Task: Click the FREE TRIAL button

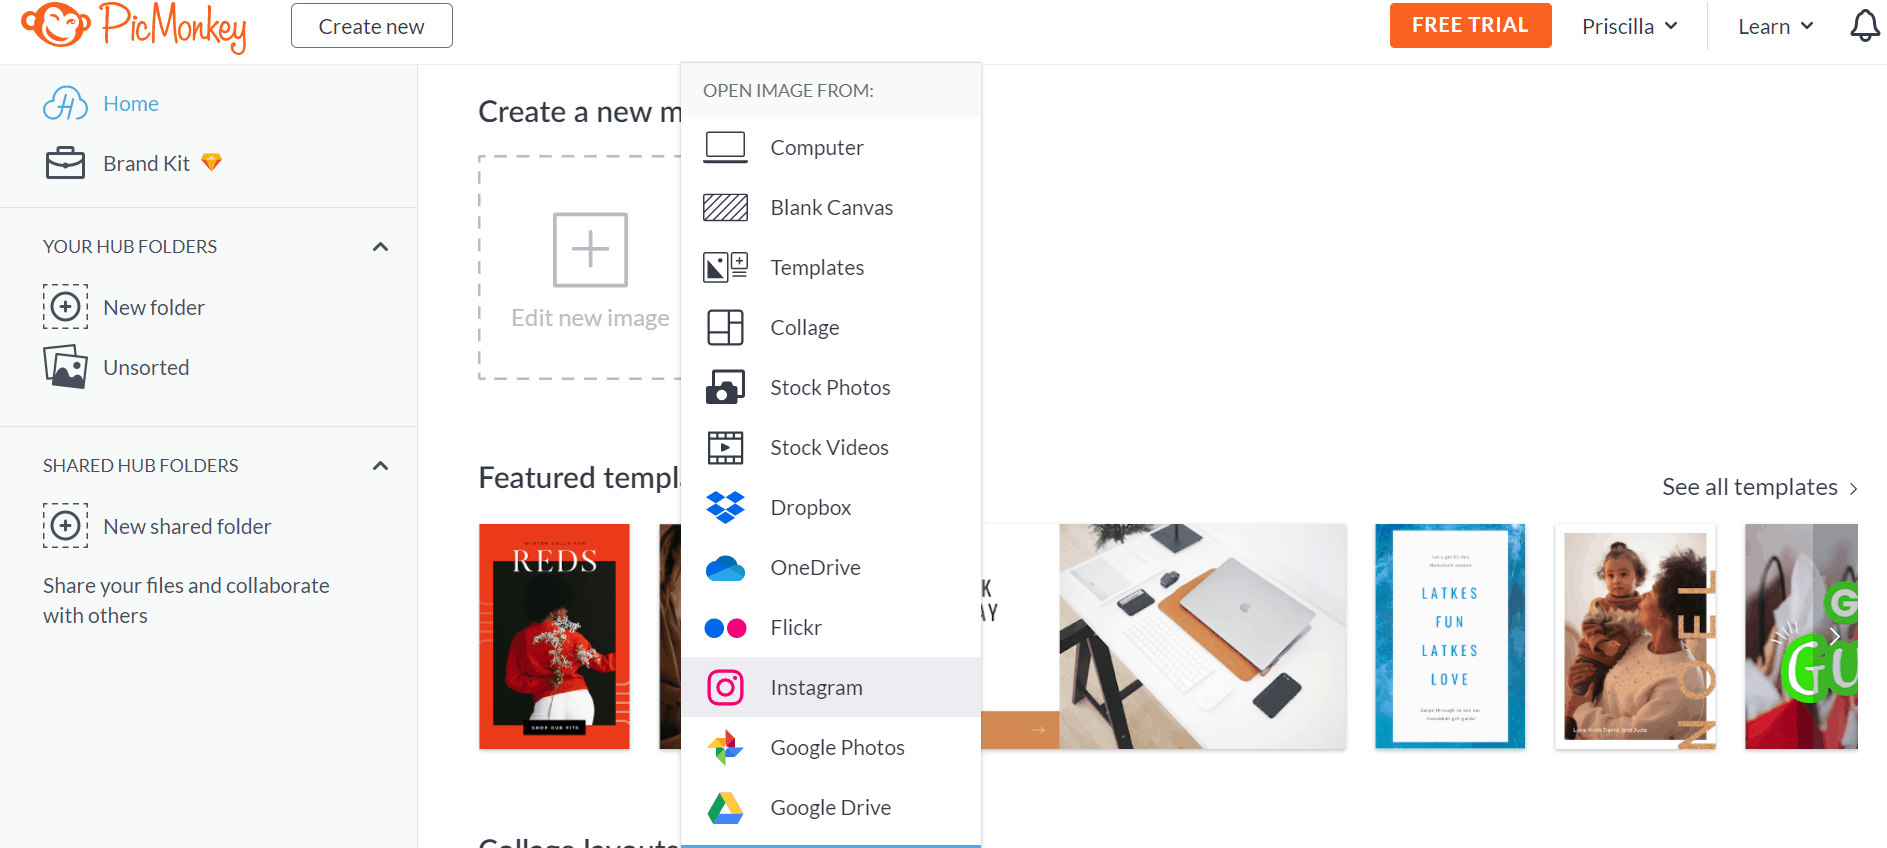Action: 1470,25
